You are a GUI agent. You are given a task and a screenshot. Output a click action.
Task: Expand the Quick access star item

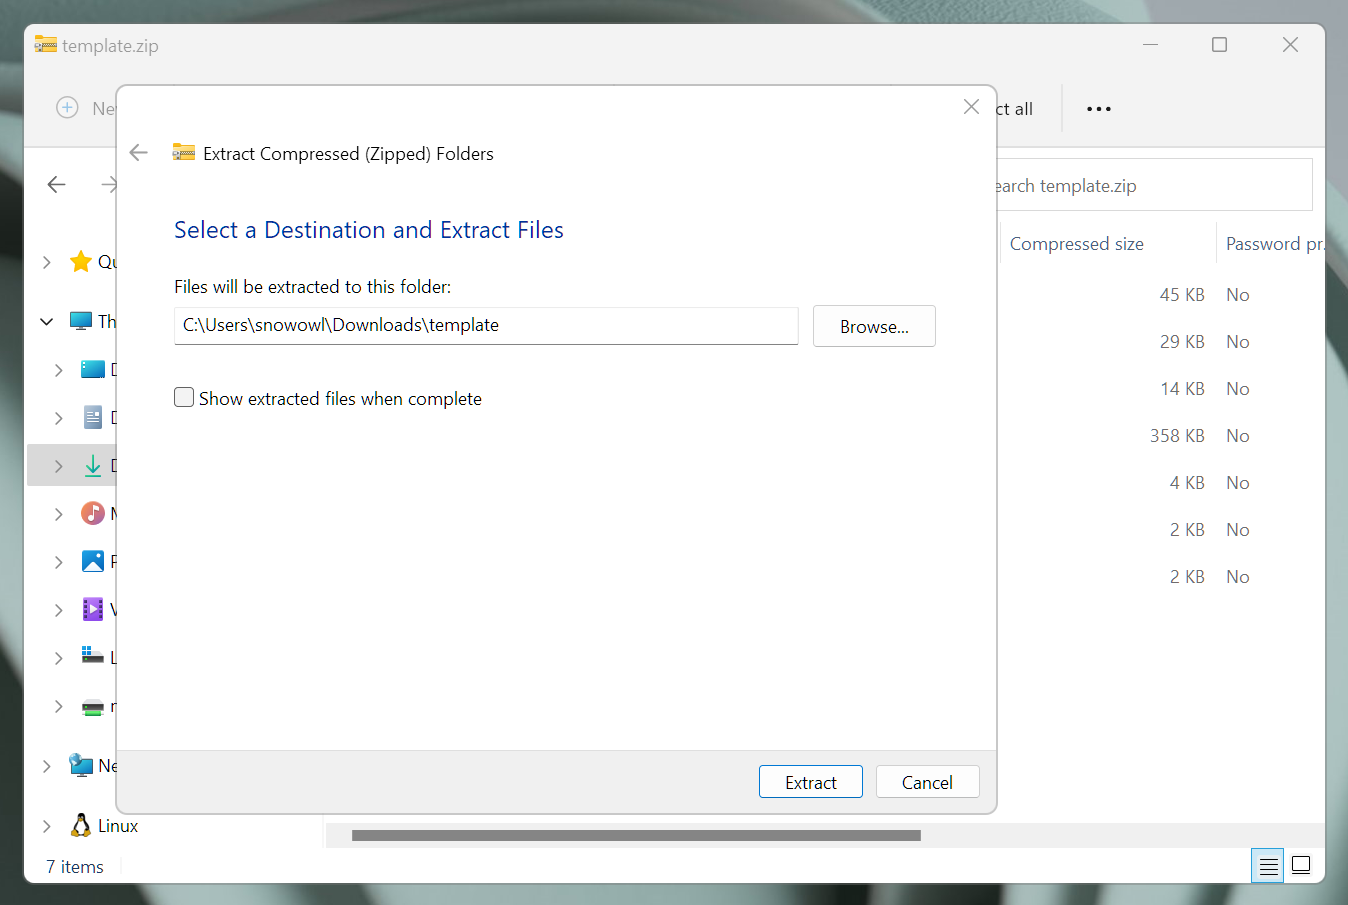(47, 262)
